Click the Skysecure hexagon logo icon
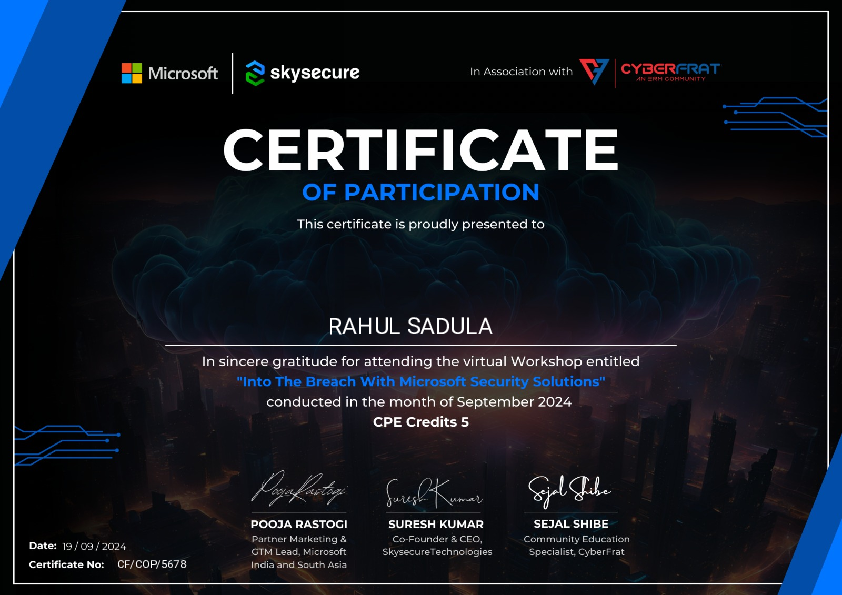This screenshot has height=595, width=842. click(256, 73)
